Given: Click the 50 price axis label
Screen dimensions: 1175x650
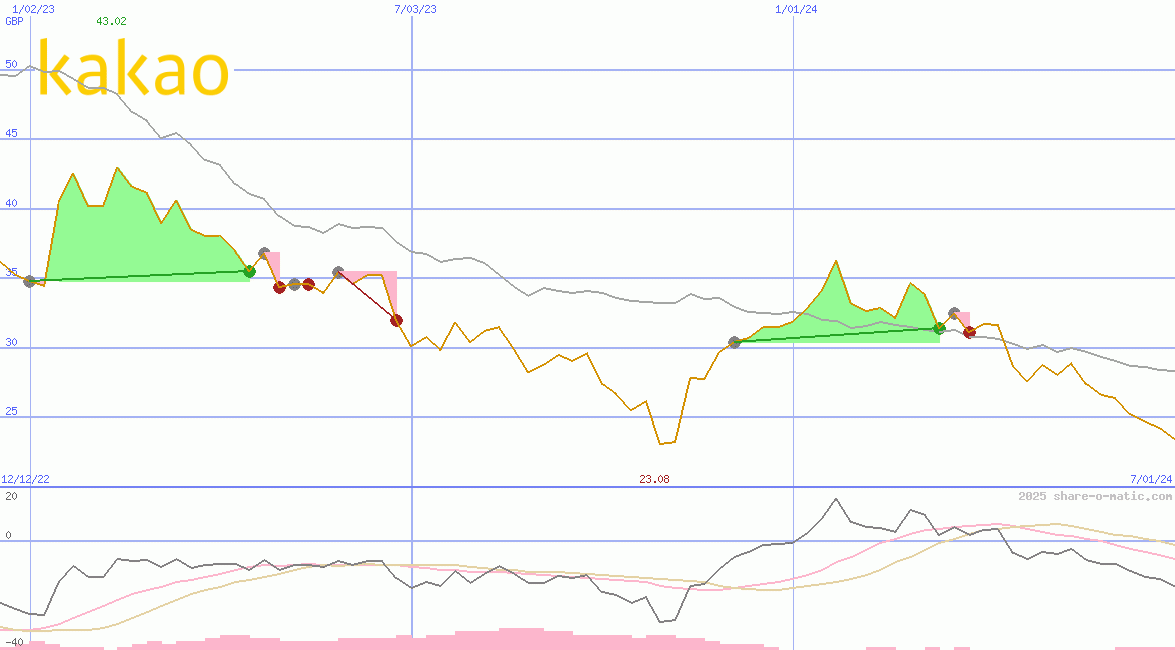Looking at the screenshot, I should 11,64.
